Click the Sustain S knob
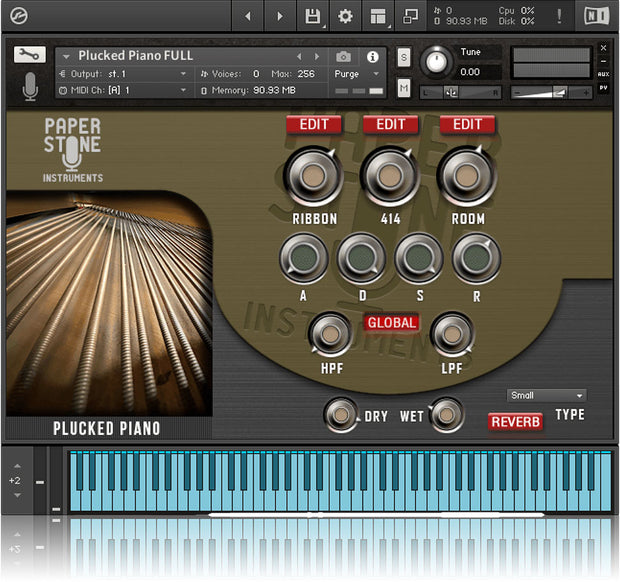 [x=419, y=258]
